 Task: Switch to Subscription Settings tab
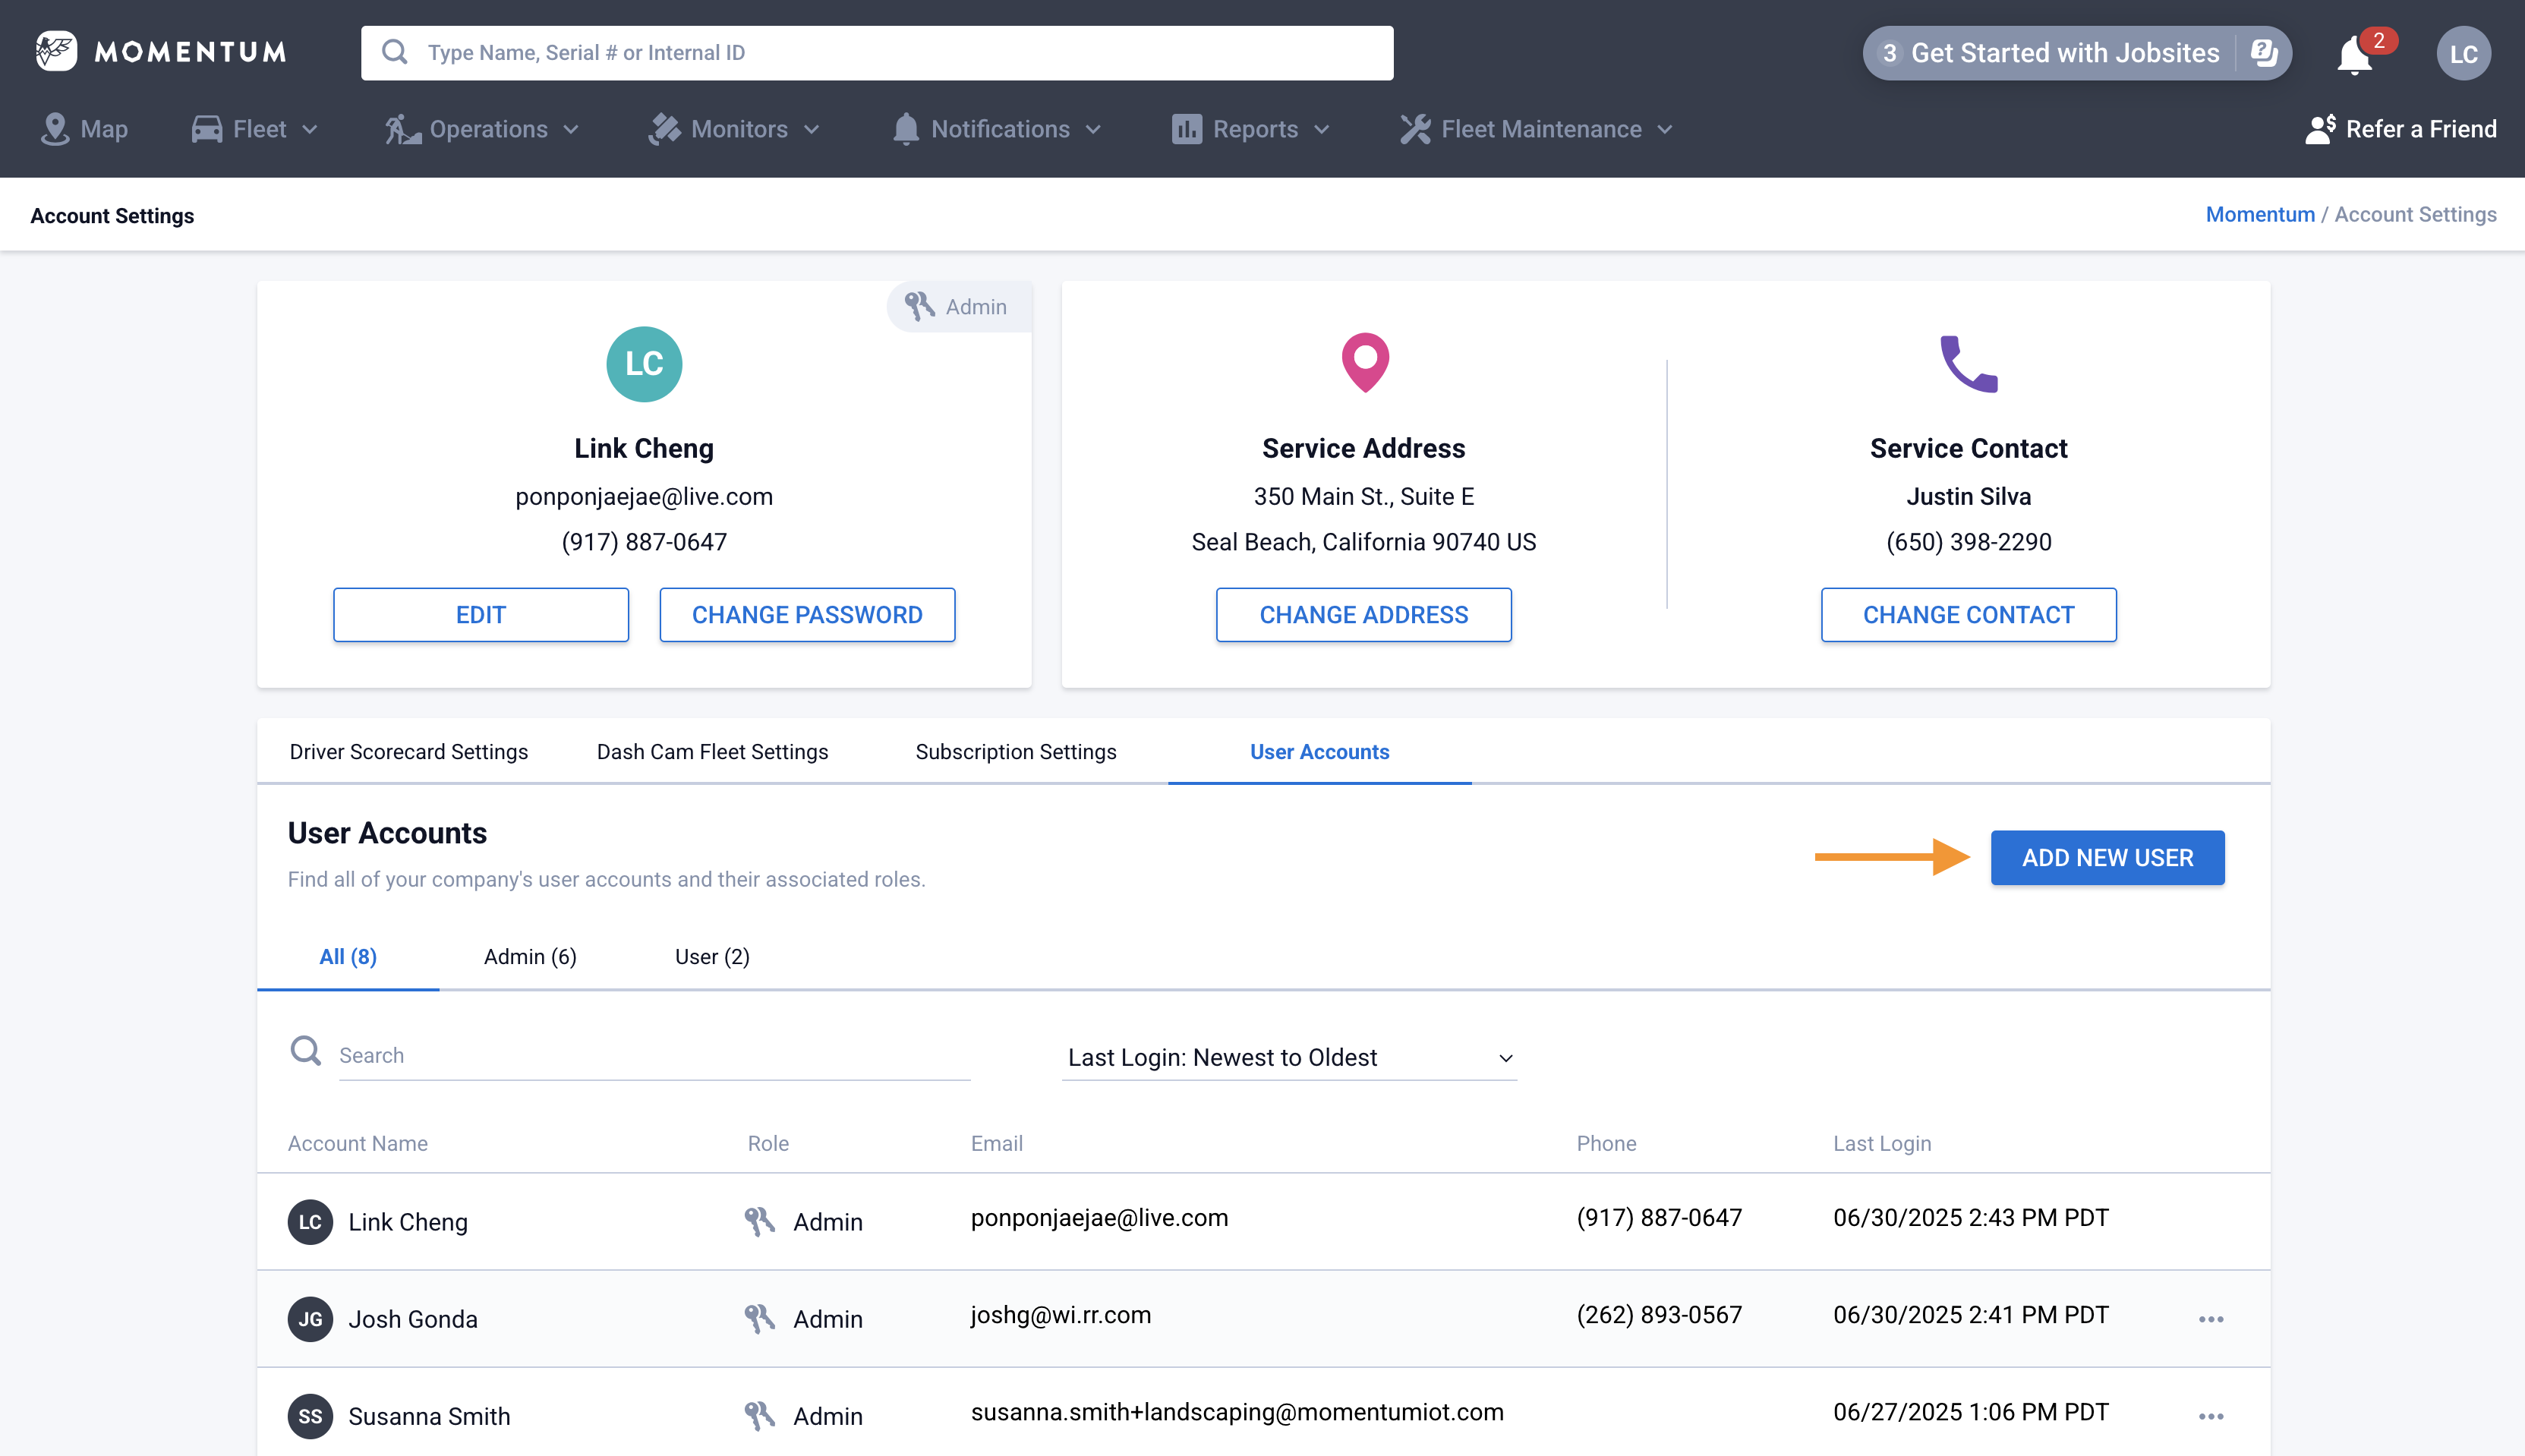point(1015,751)
